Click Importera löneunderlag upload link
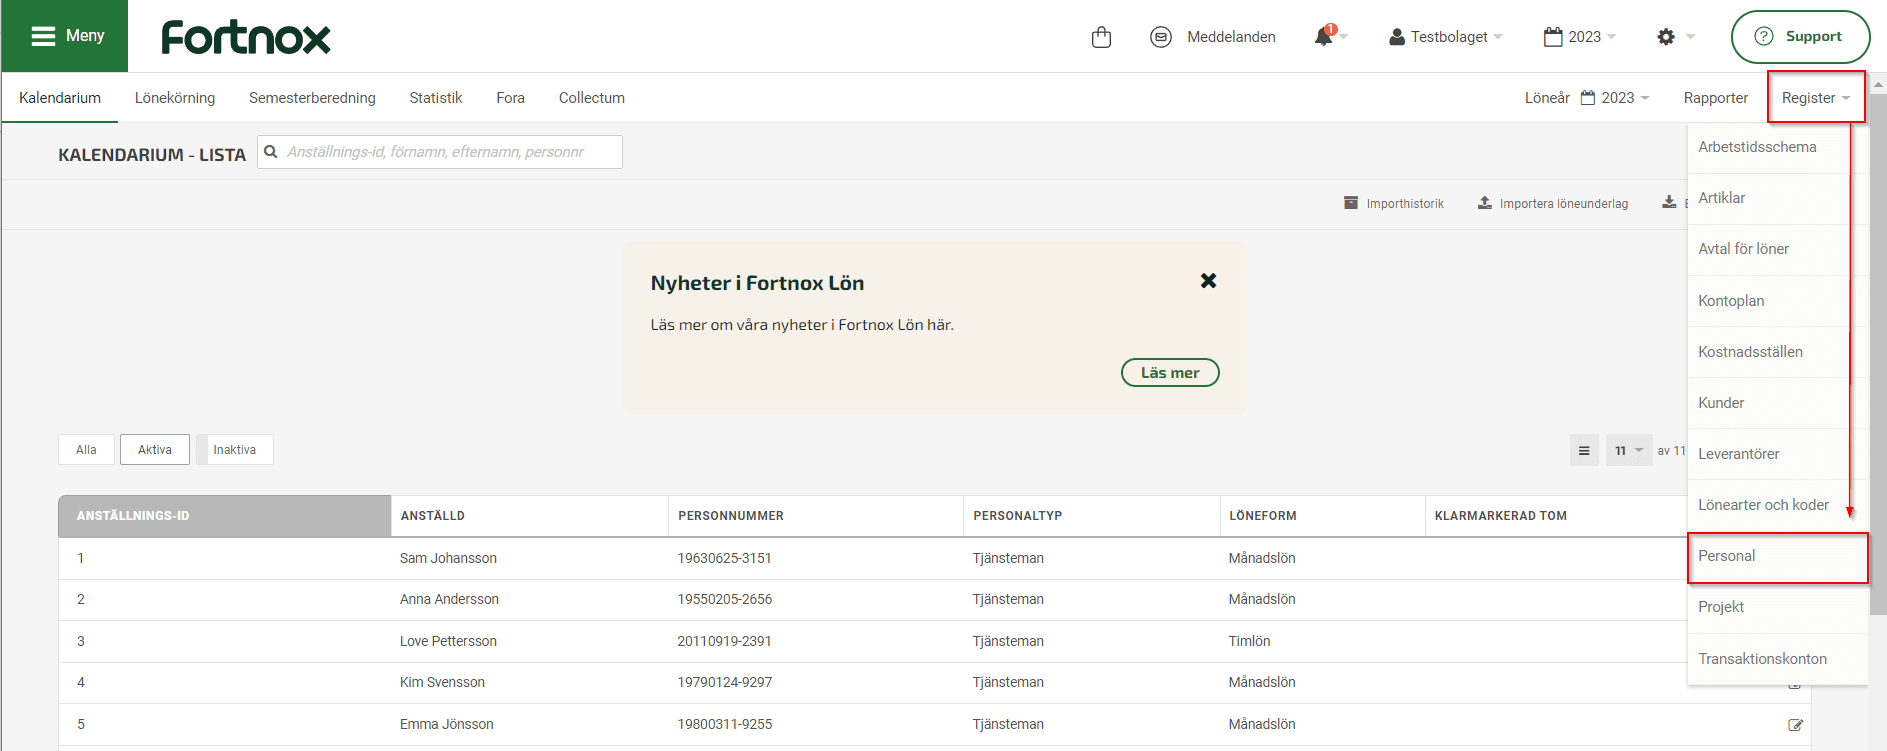This screenshot has height=751, width=1887. pyautogui.click(x=1553, y=203)
